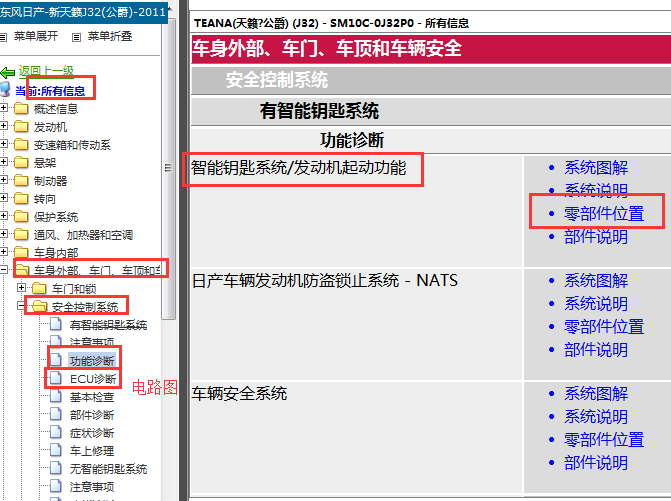Viewport: 671px width, 501px height.
Task: Open 零部件位置 for NATS 防盗锁止系统
Action: click(x=604, y=327)
